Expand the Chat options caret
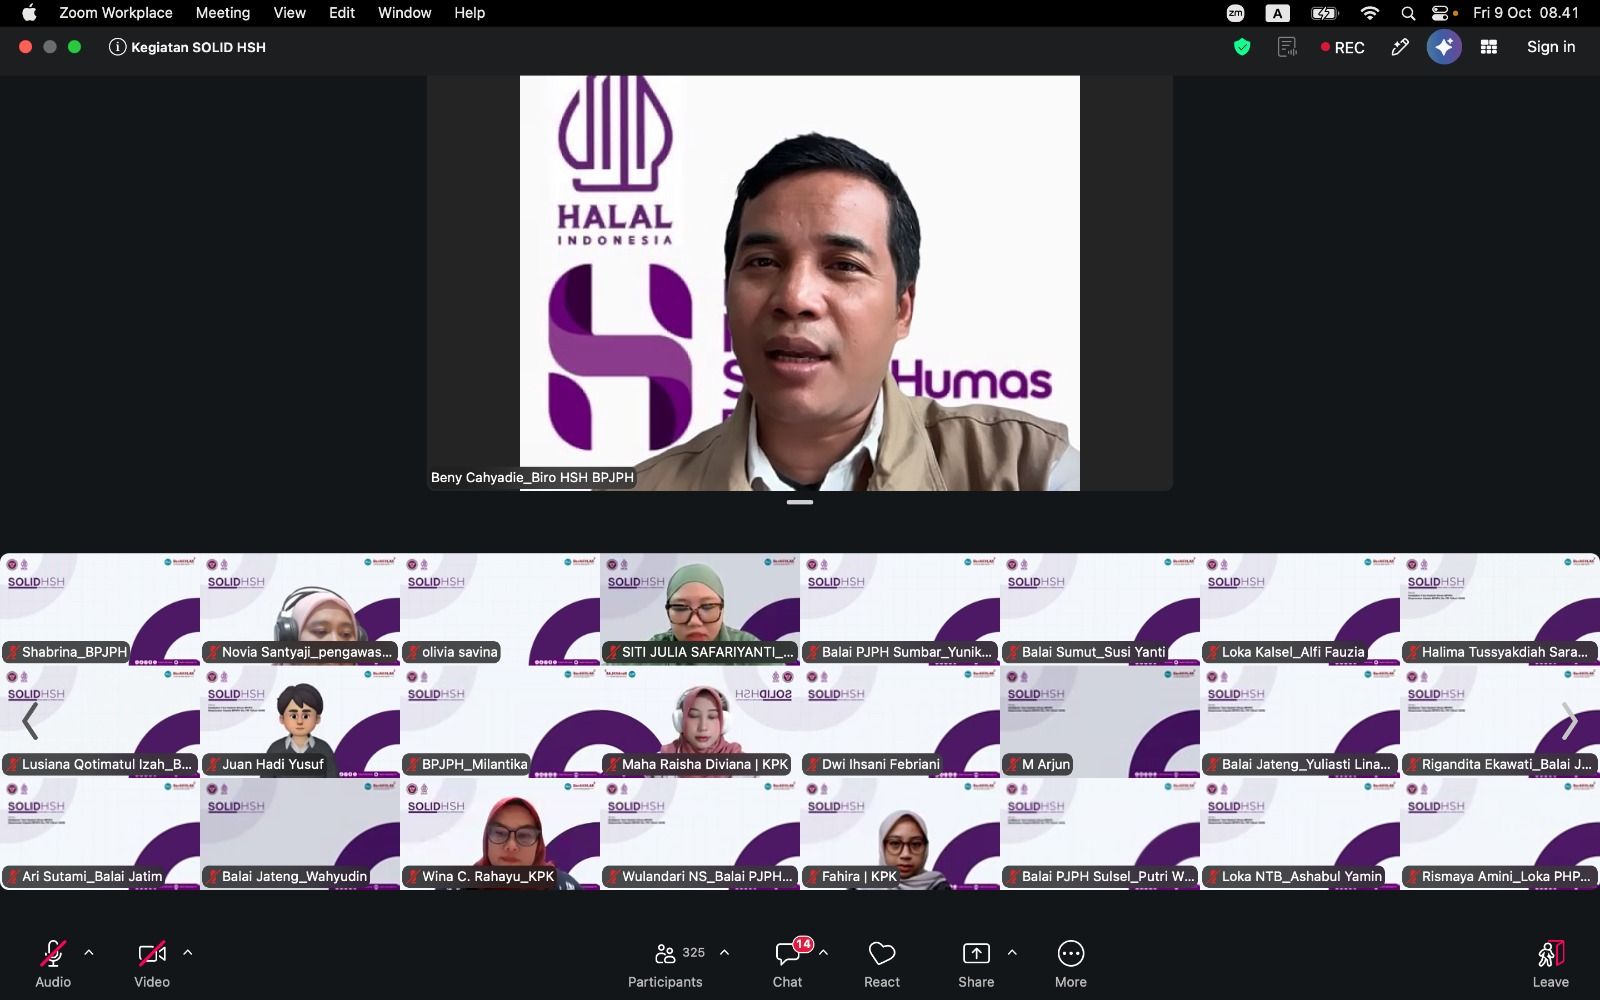 (x=823, y=953)
